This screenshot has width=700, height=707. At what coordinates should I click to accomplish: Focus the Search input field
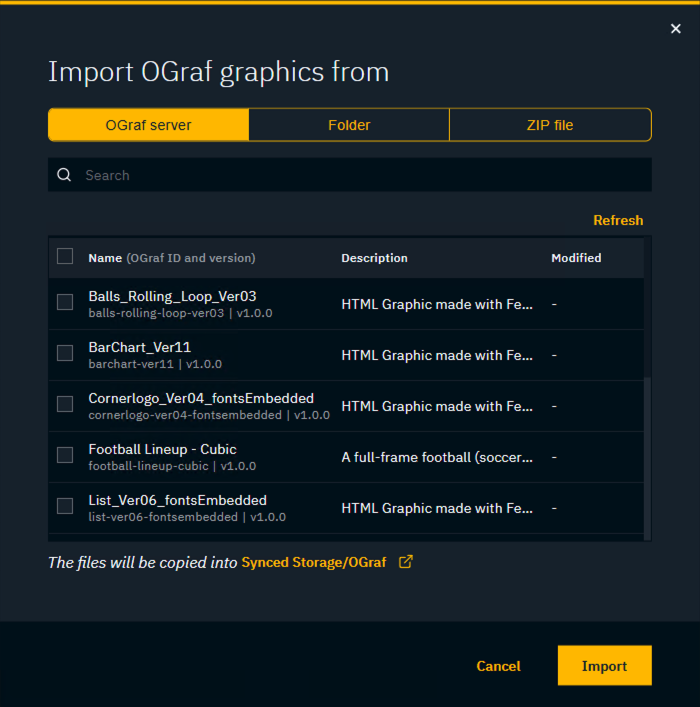click(x=350, y=175)
